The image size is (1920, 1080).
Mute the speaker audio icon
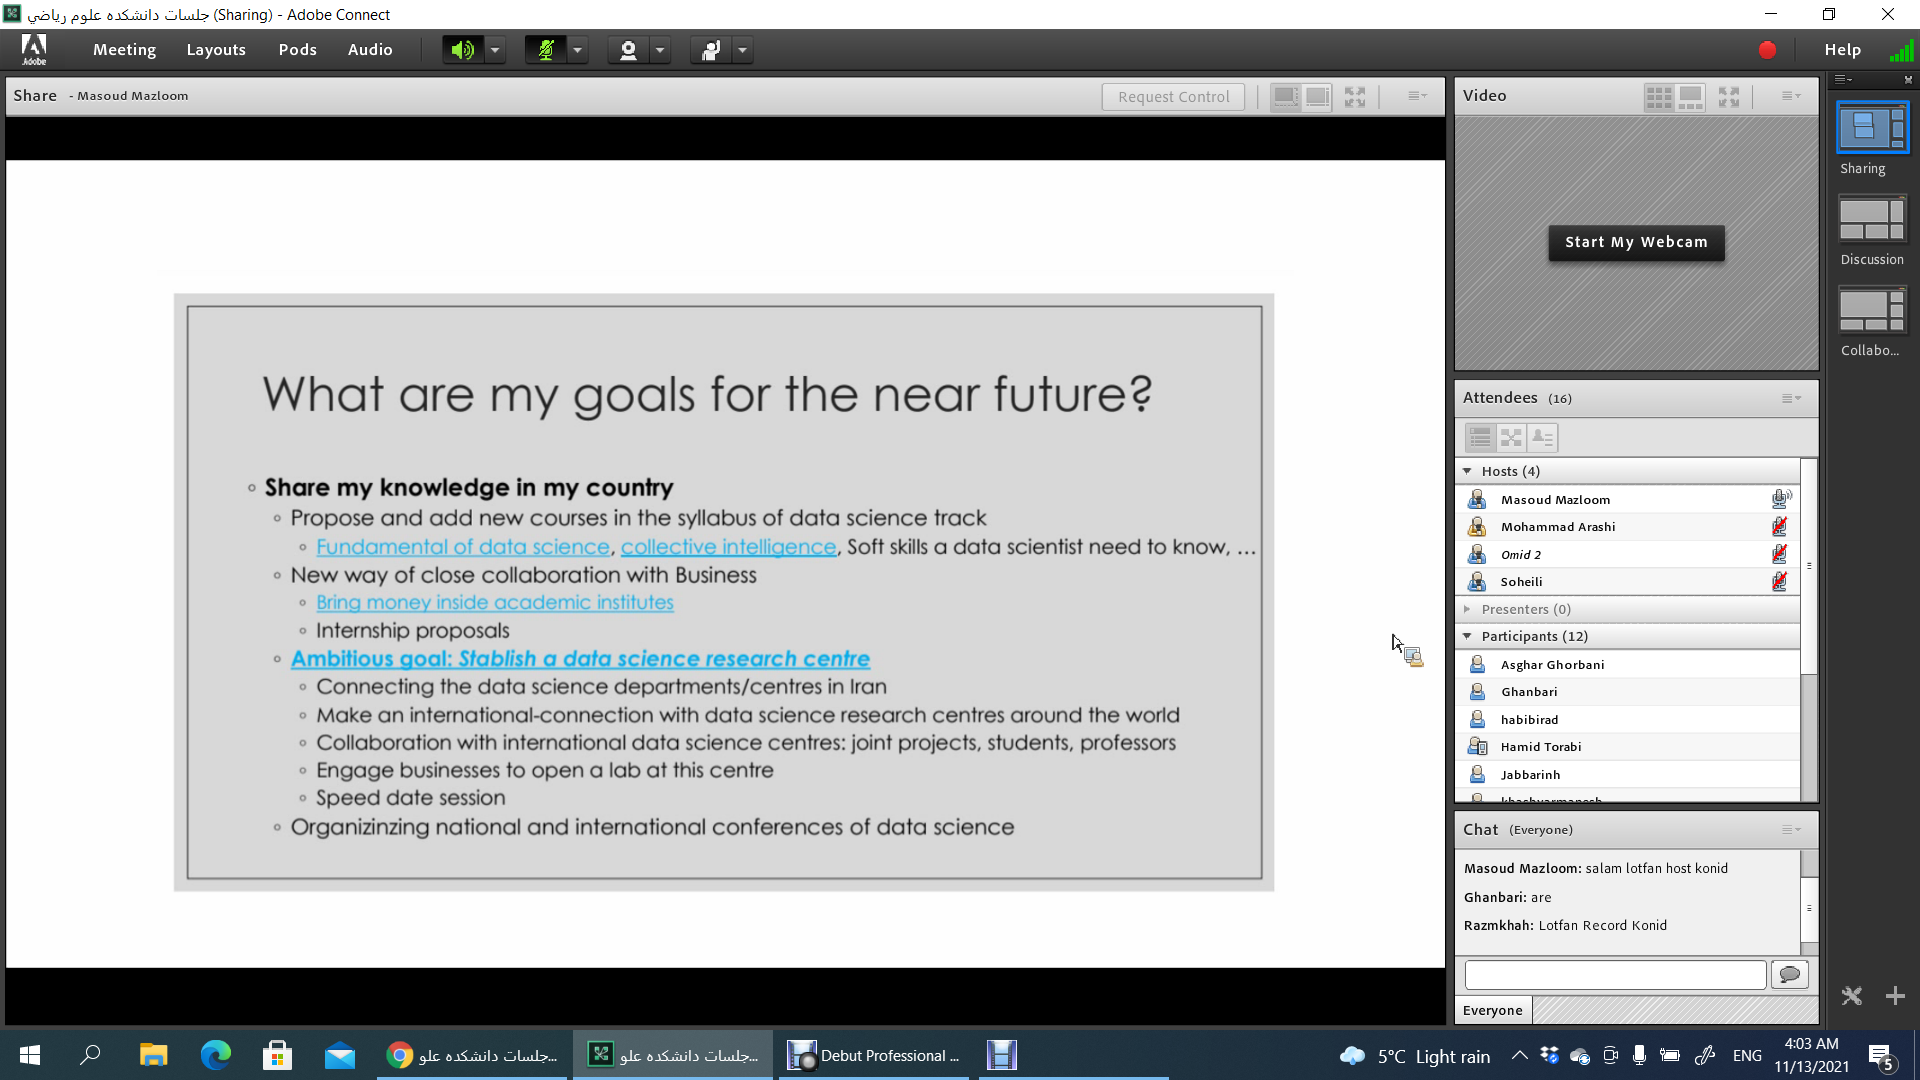tap(462, 50)
